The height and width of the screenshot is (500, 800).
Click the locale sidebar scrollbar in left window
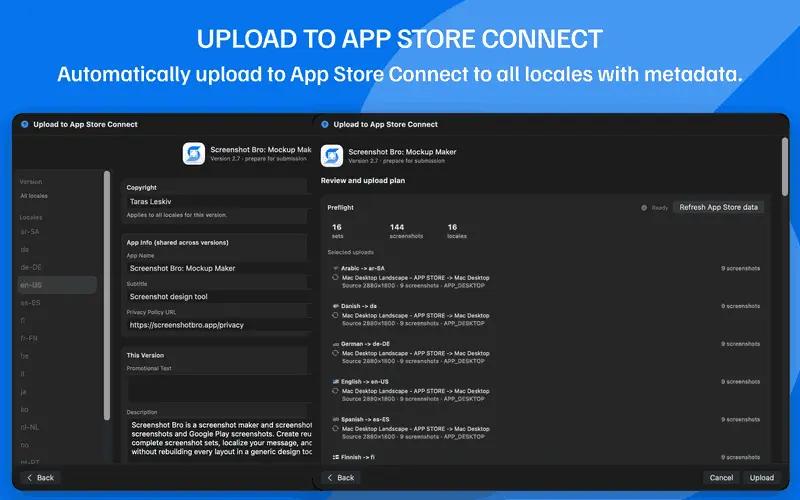107,296
